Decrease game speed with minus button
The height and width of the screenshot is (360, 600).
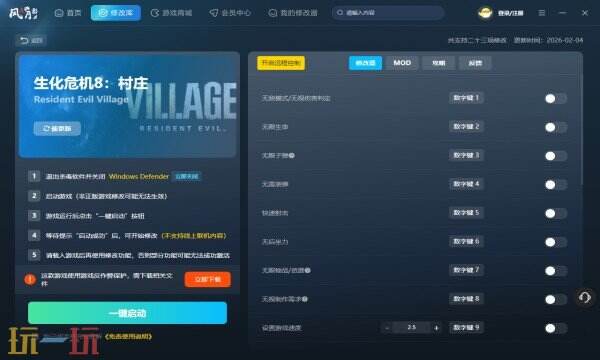coord(387,328)
